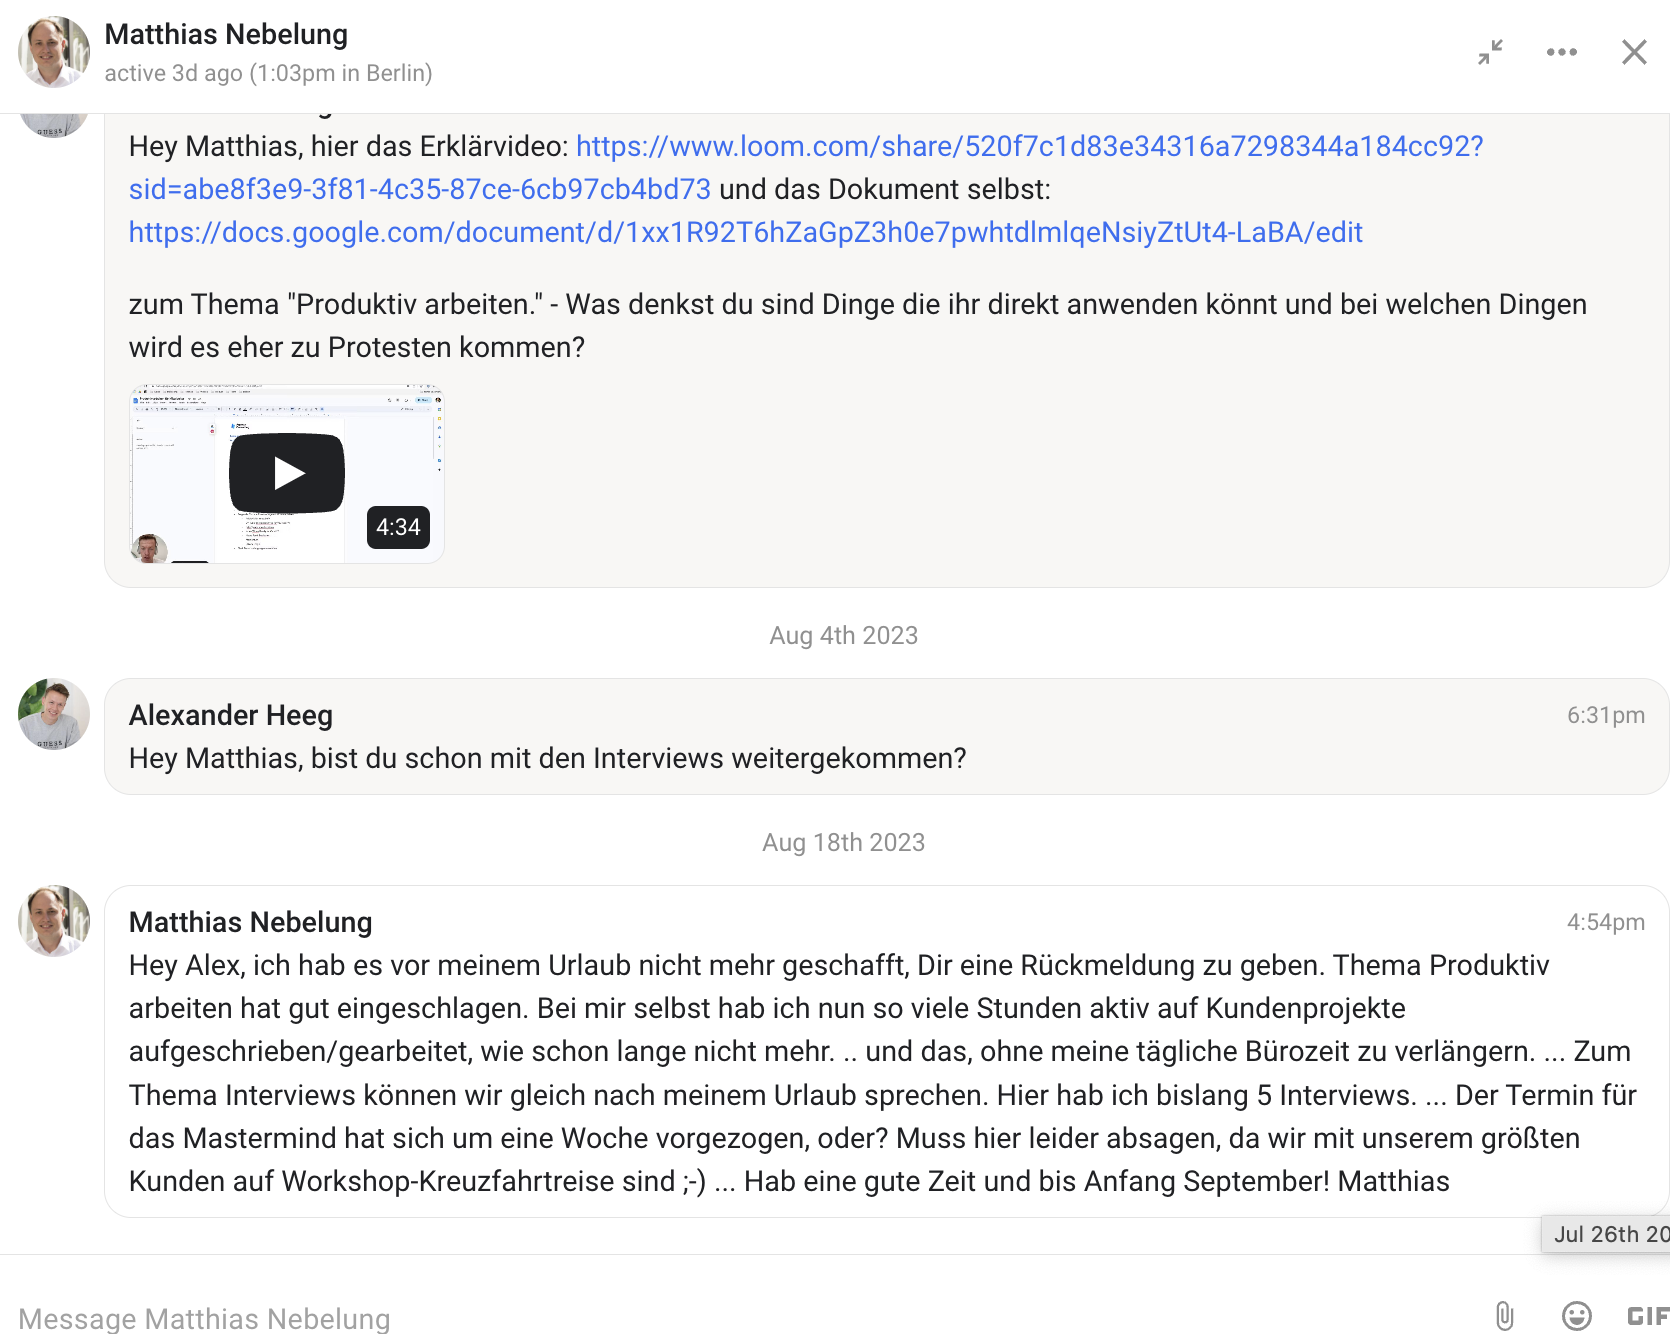Viewport: 1670px width, 1334px height.
Task: Open the GIF selector
Action: [x=1648, y=1316]
